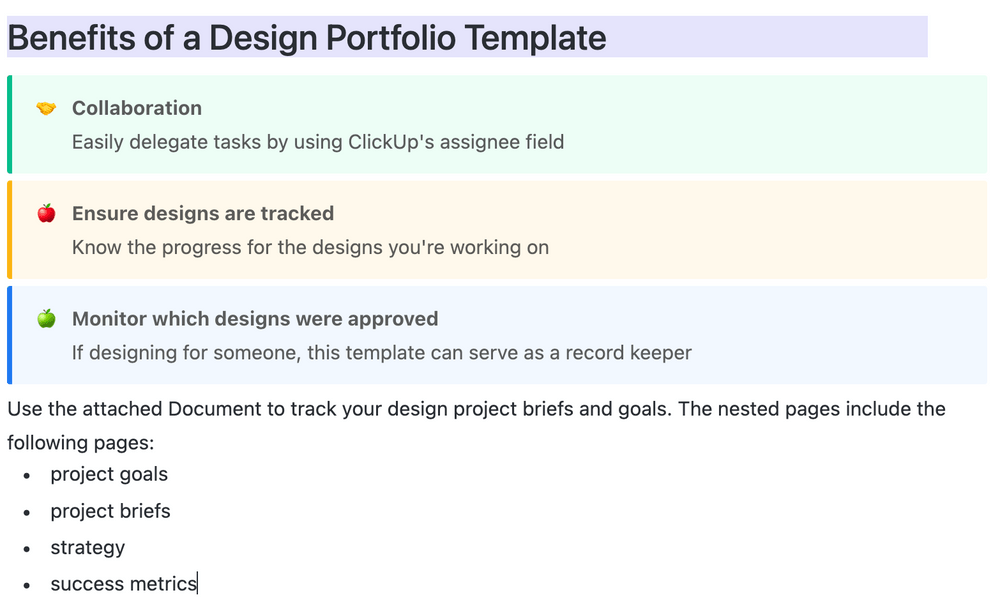The height and width of the screenshot is (600, 1000).
Task: Click the green left border of Collaboration banner
Action: click(9, 124)
